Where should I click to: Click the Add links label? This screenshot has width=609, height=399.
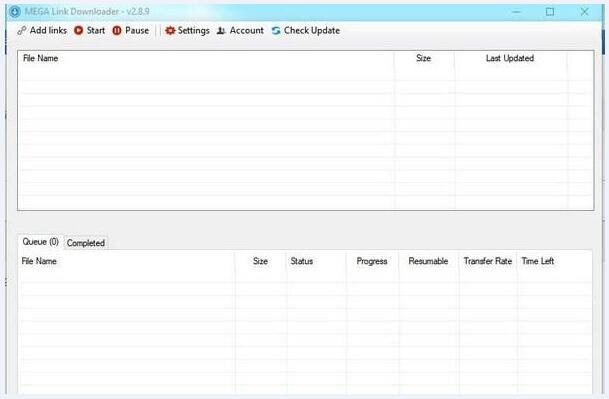click(48, 30)
